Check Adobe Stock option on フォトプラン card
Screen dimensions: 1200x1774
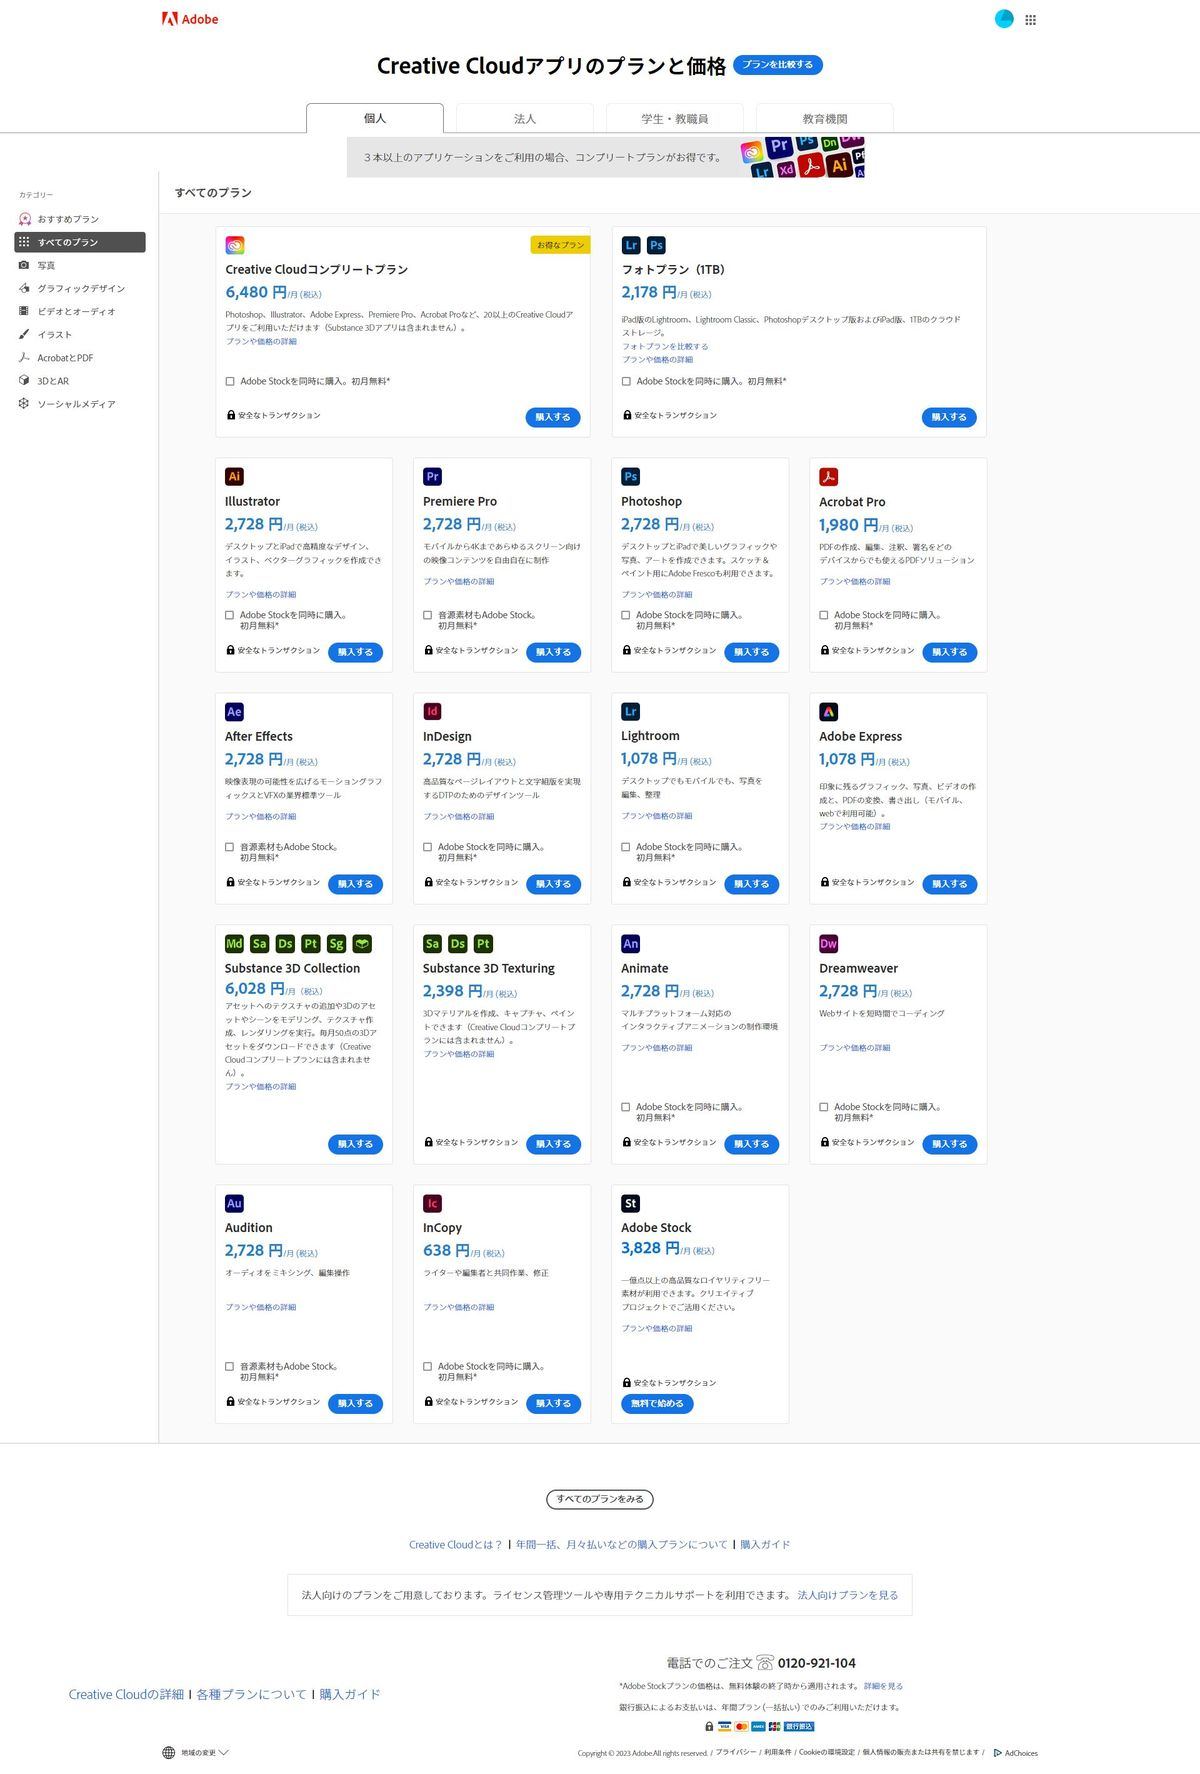[626, 381]
